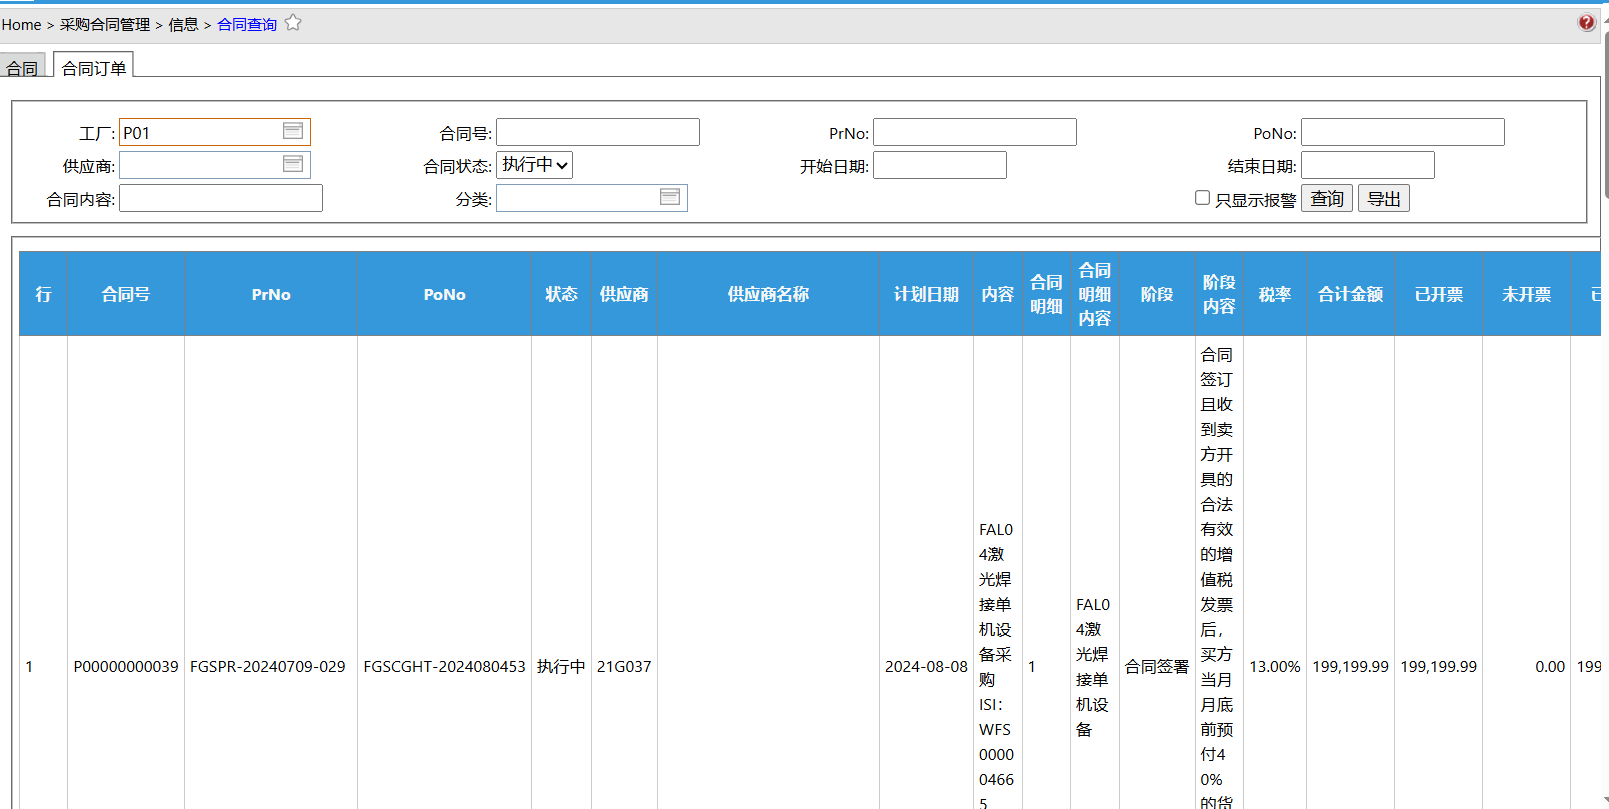Click the 执行中 status cell
1609x809 pixels.
pos(561,666)
